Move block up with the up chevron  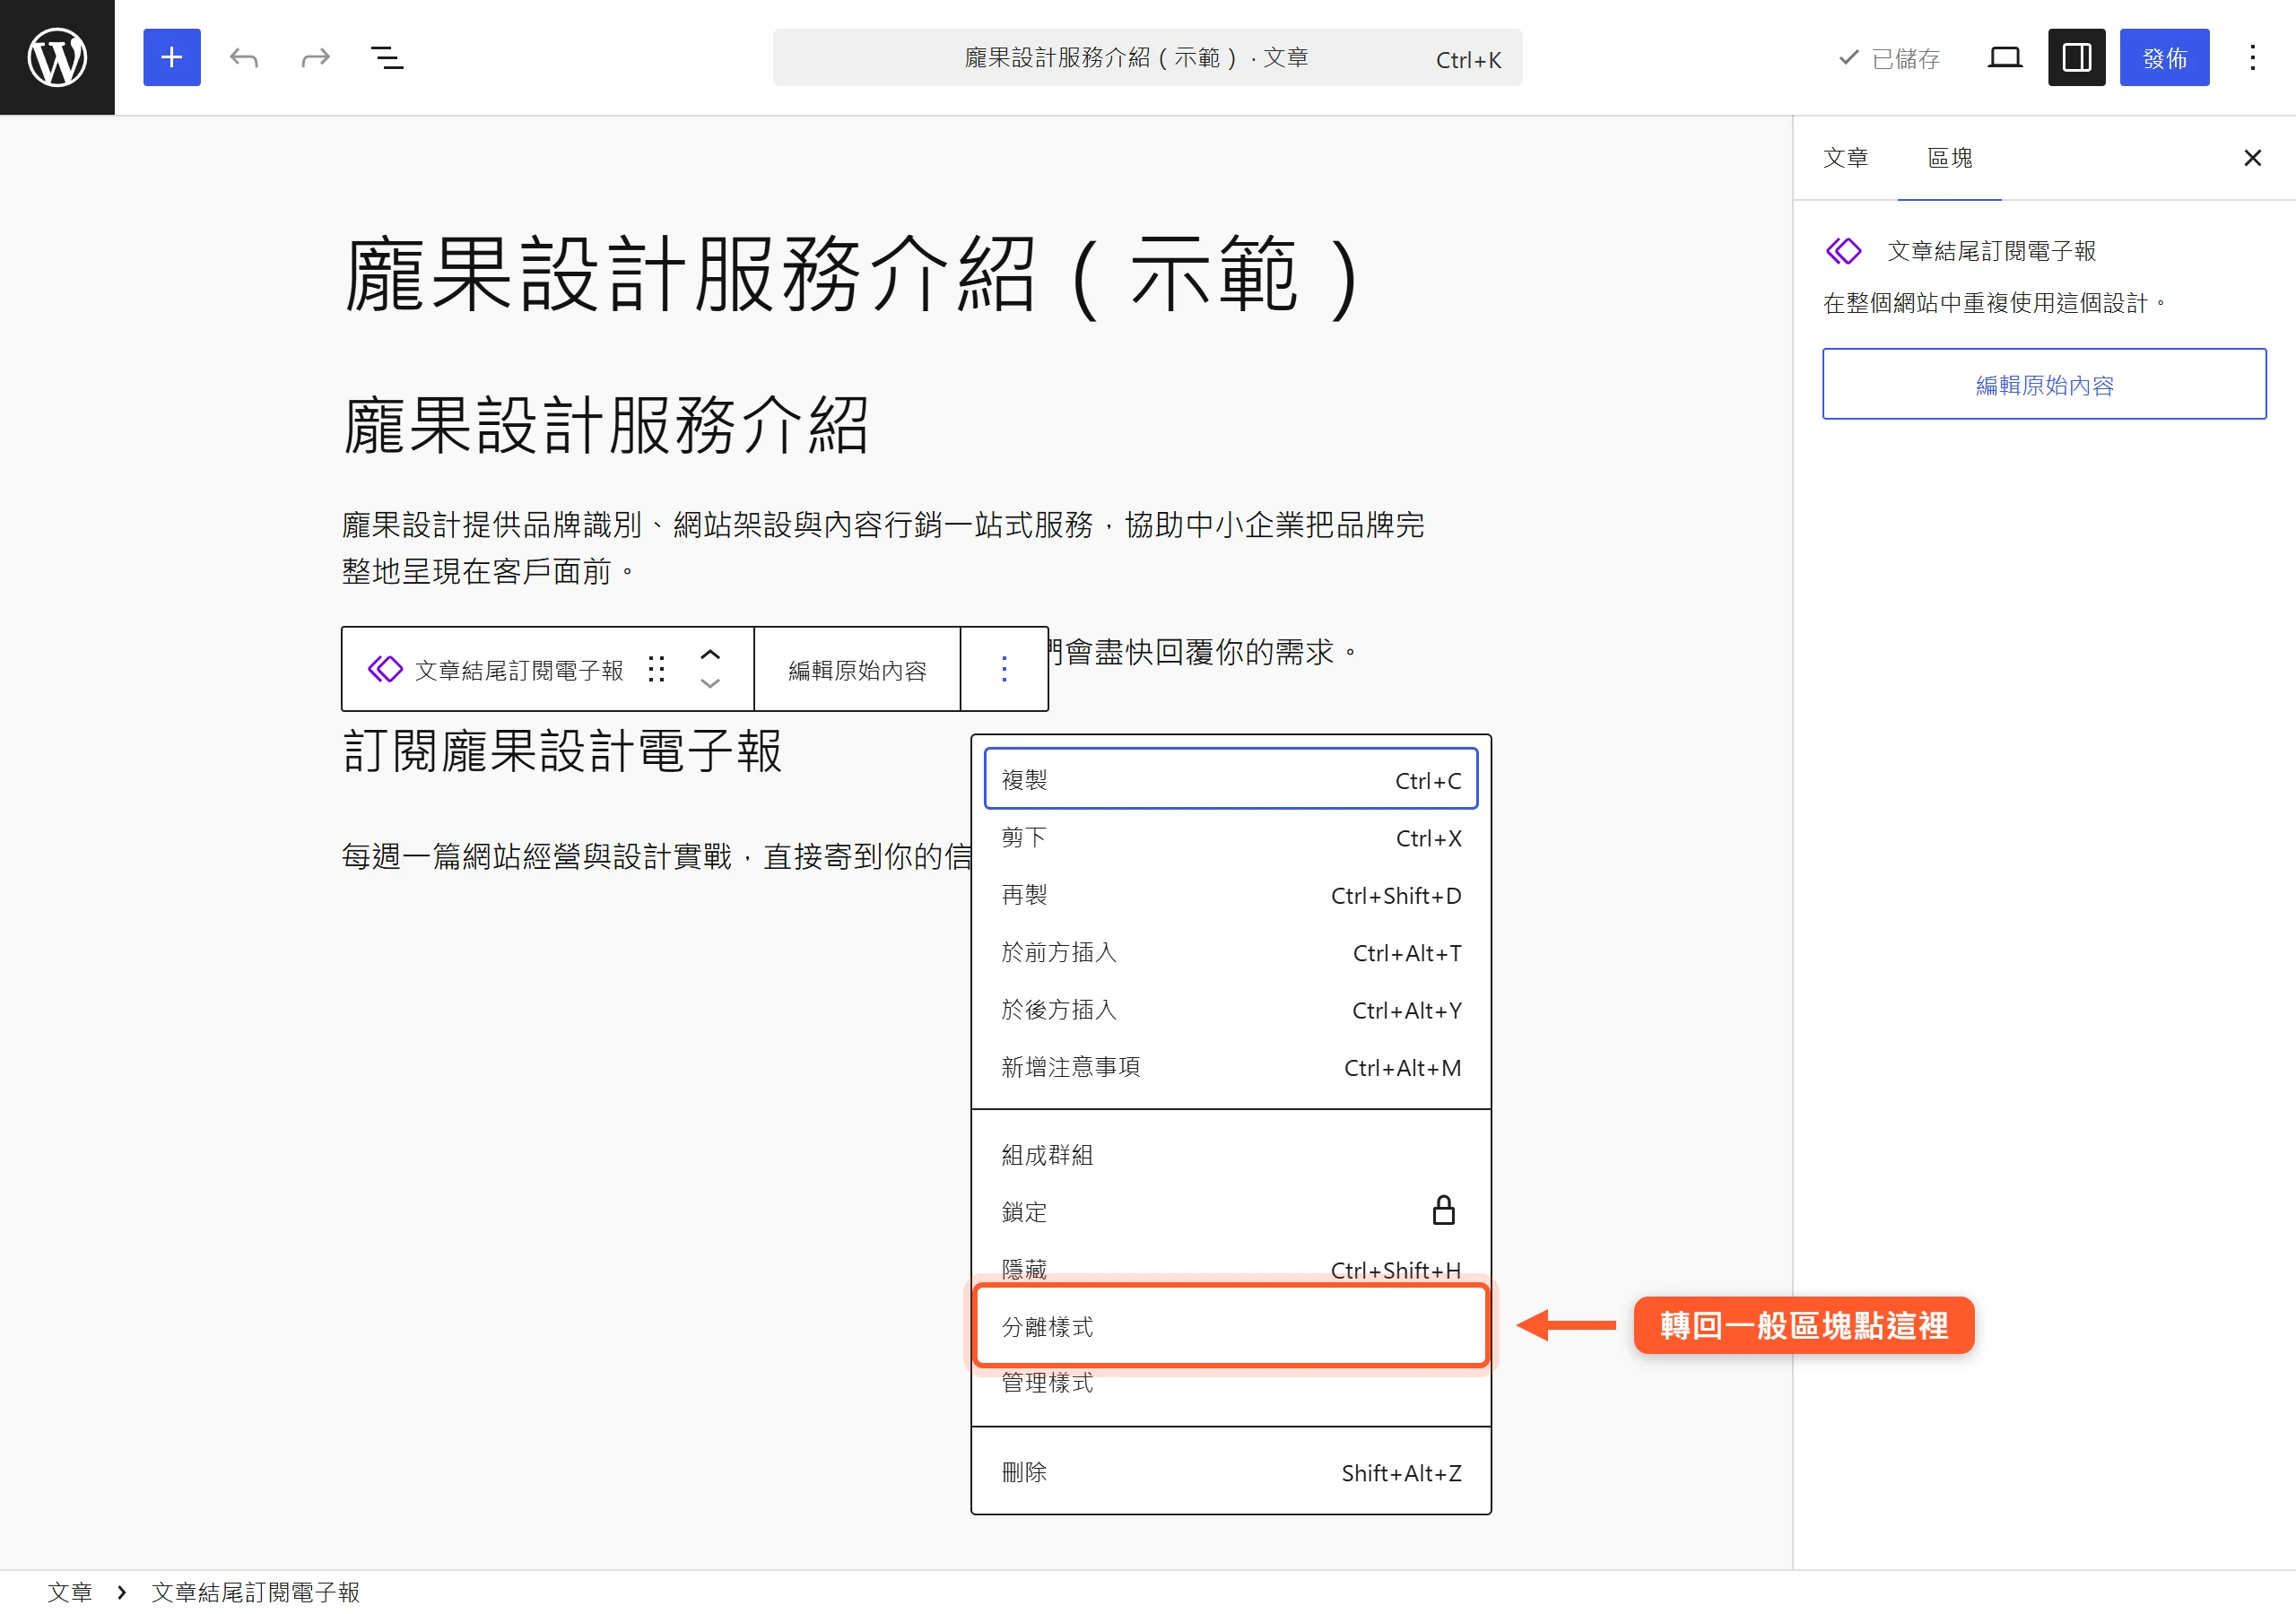(710, 654)
